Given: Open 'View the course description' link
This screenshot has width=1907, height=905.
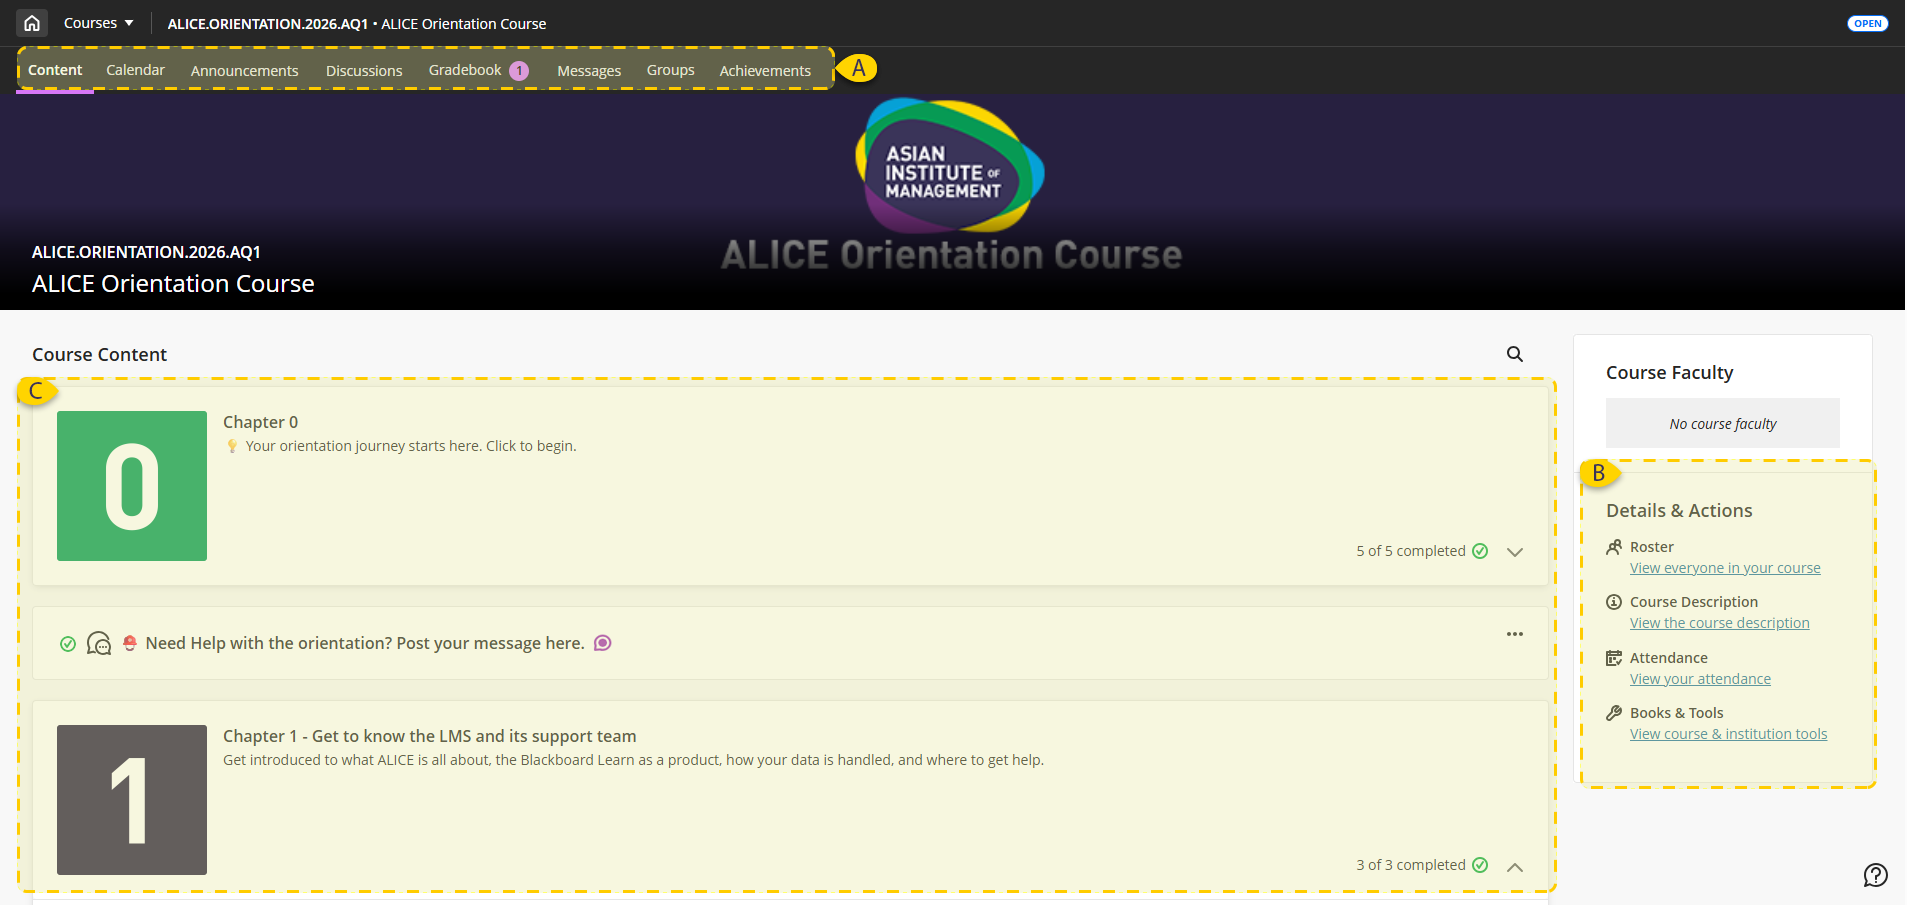Looking at the screenshot, I should (1720, 623).
